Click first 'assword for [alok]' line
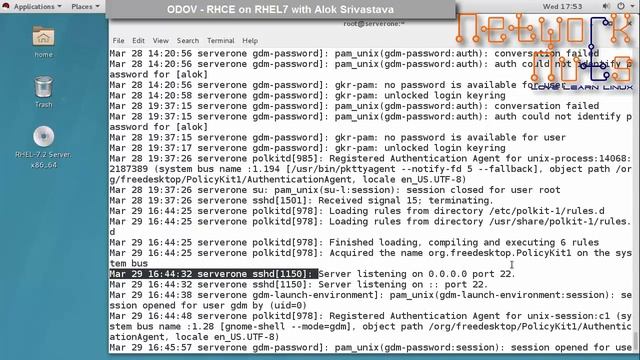The width and height of the screenshot is (640, 360). pos(159,74)
